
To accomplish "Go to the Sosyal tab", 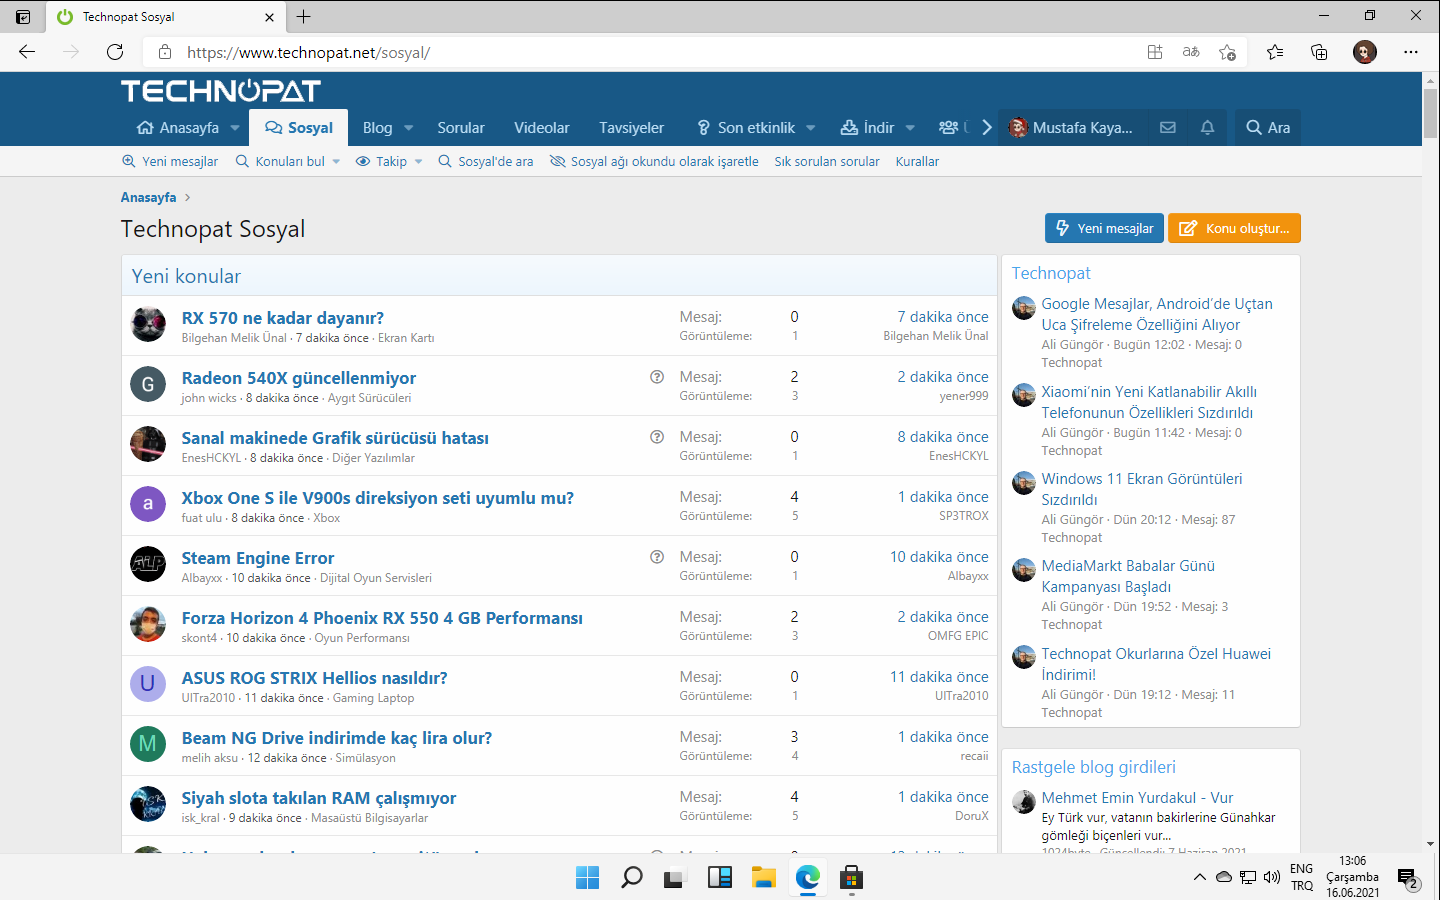I will (299, 128).
